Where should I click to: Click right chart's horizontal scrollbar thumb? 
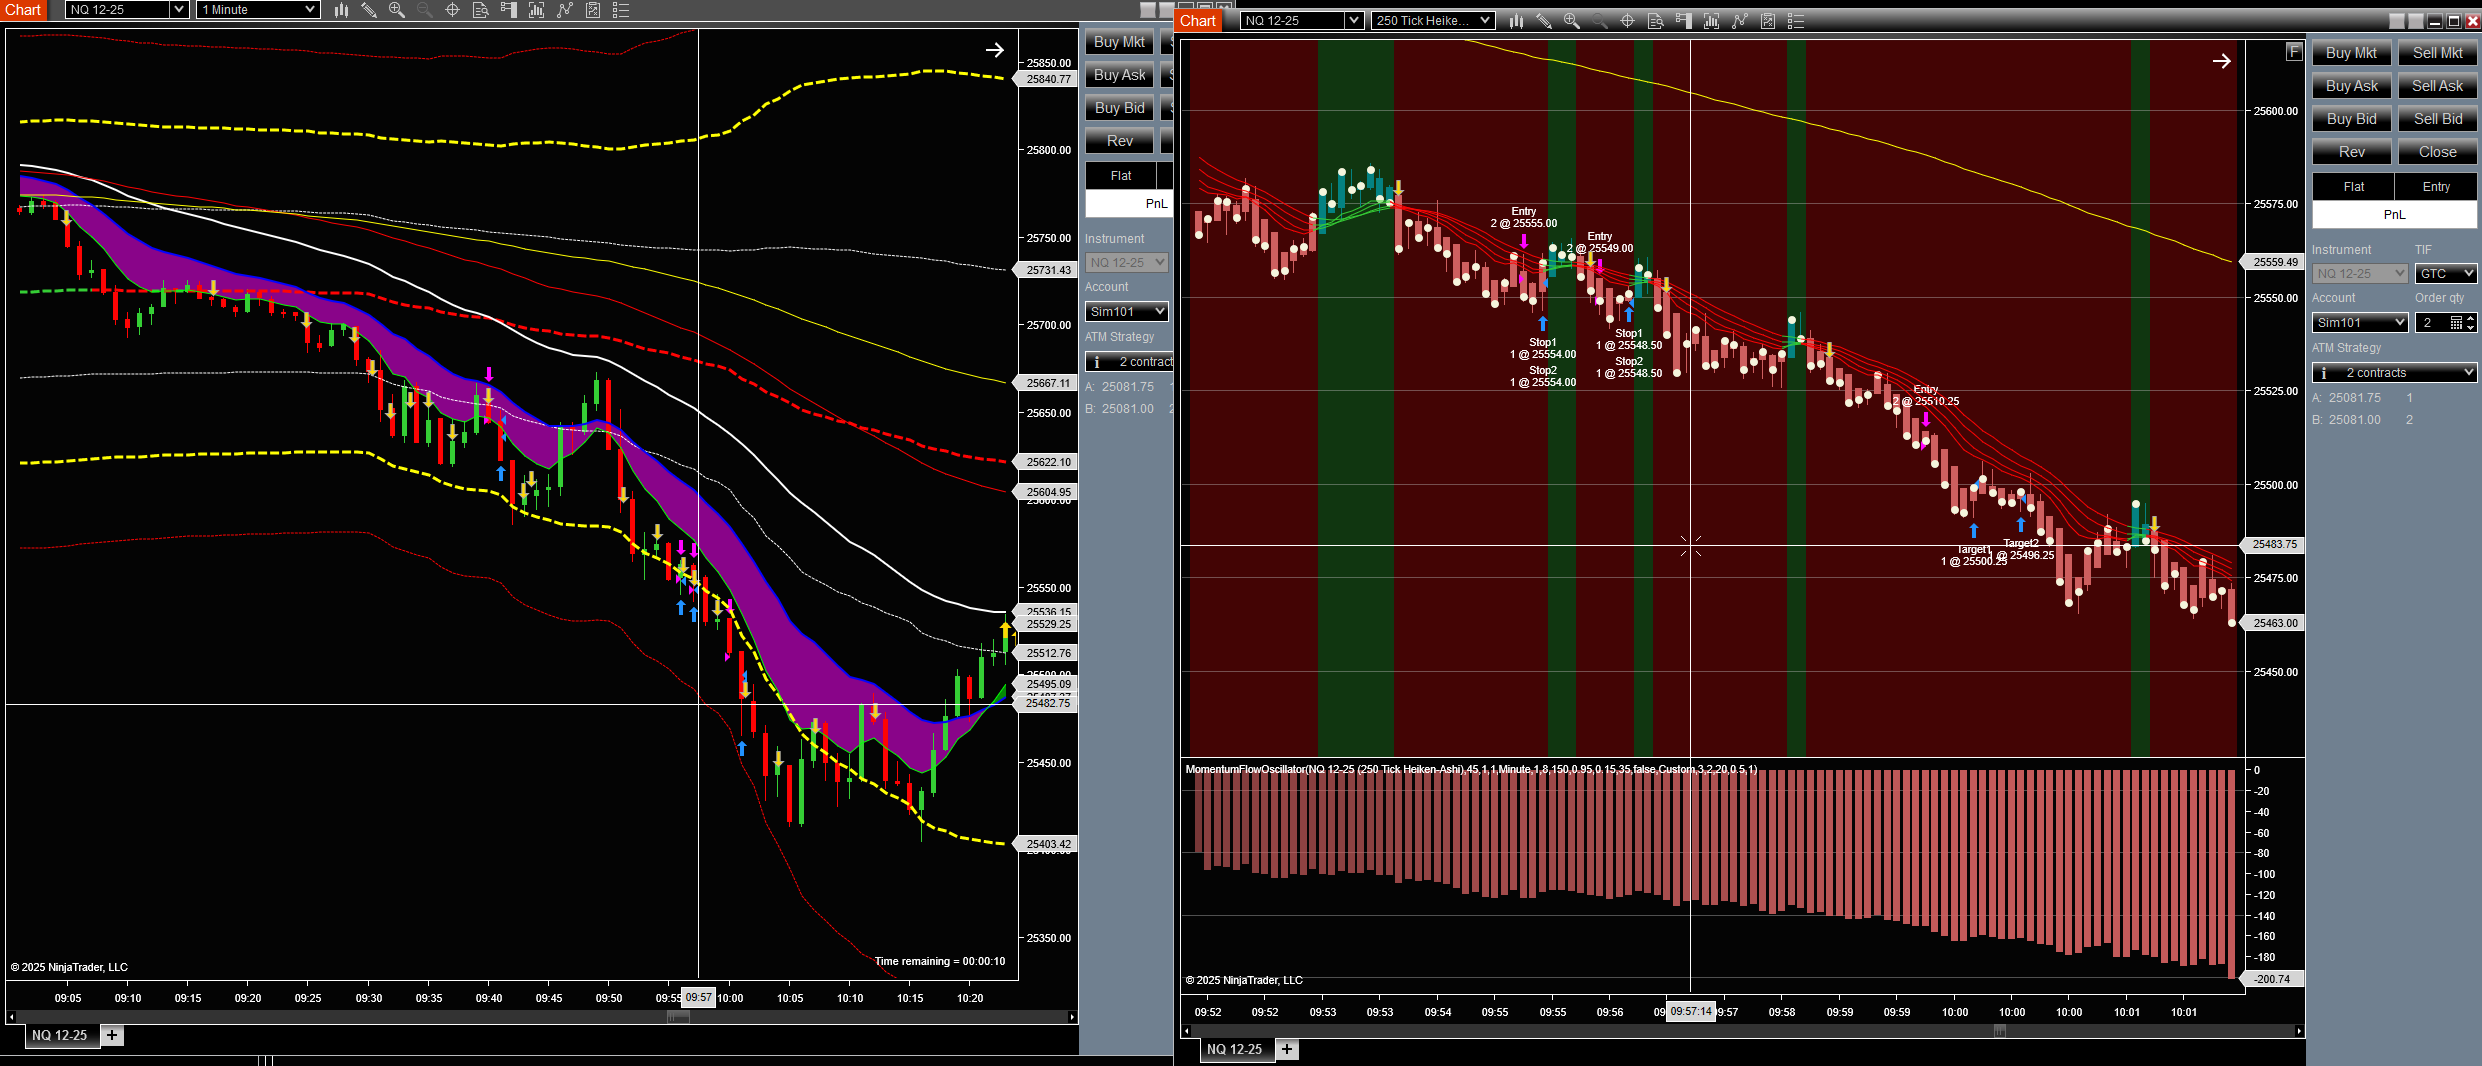[1999, 1030]
